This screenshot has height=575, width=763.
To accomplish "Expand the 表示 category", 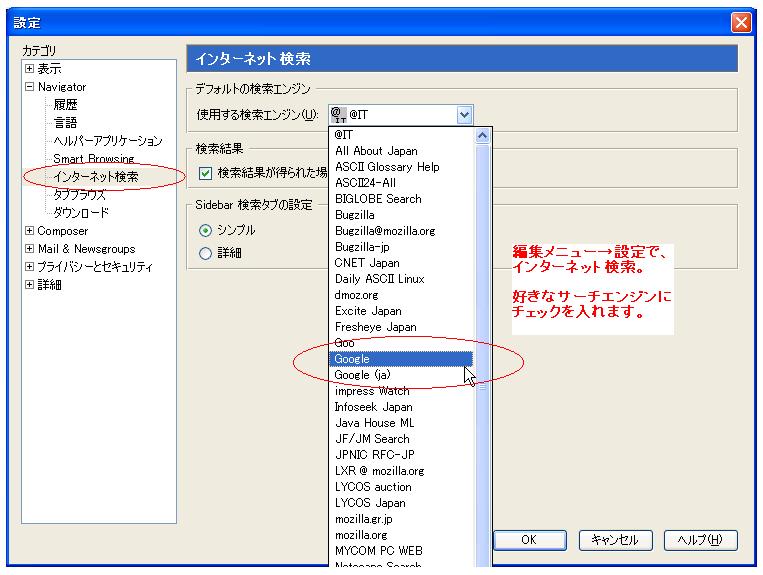I will (29, 69).
